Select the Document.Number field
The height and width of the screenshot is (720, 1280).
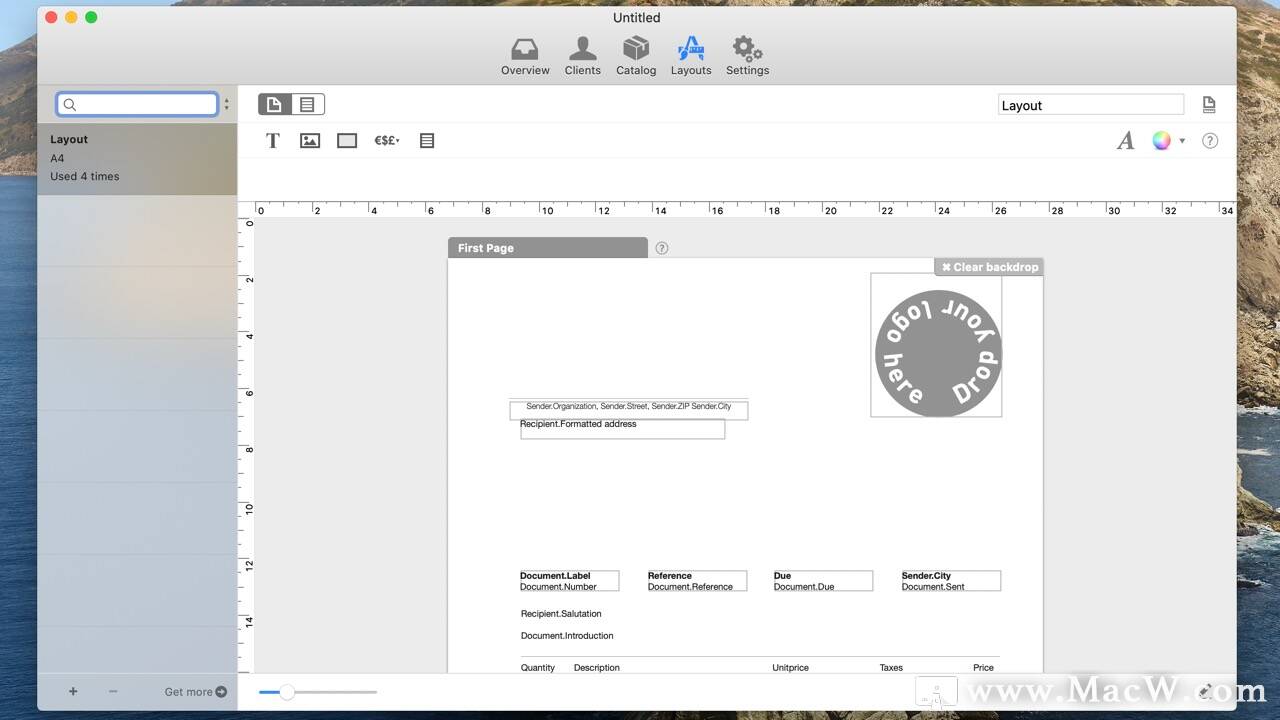558,587
